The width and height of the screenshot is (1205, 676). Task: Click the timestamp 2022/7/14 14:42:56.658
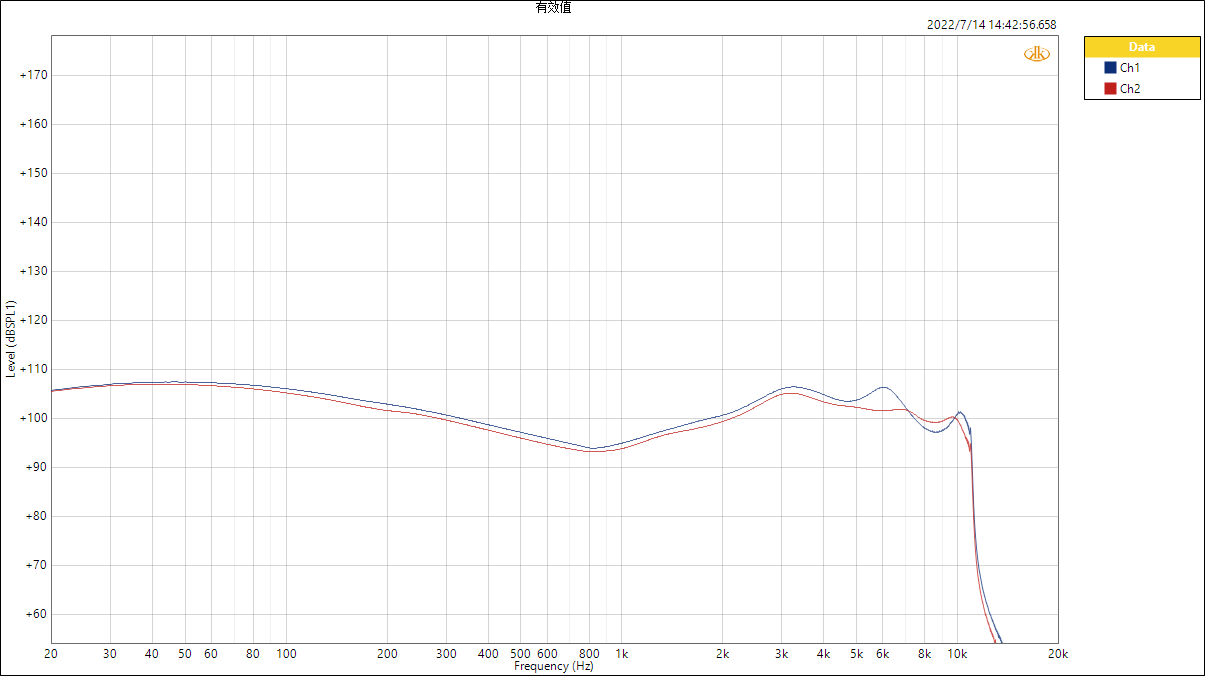992,25
